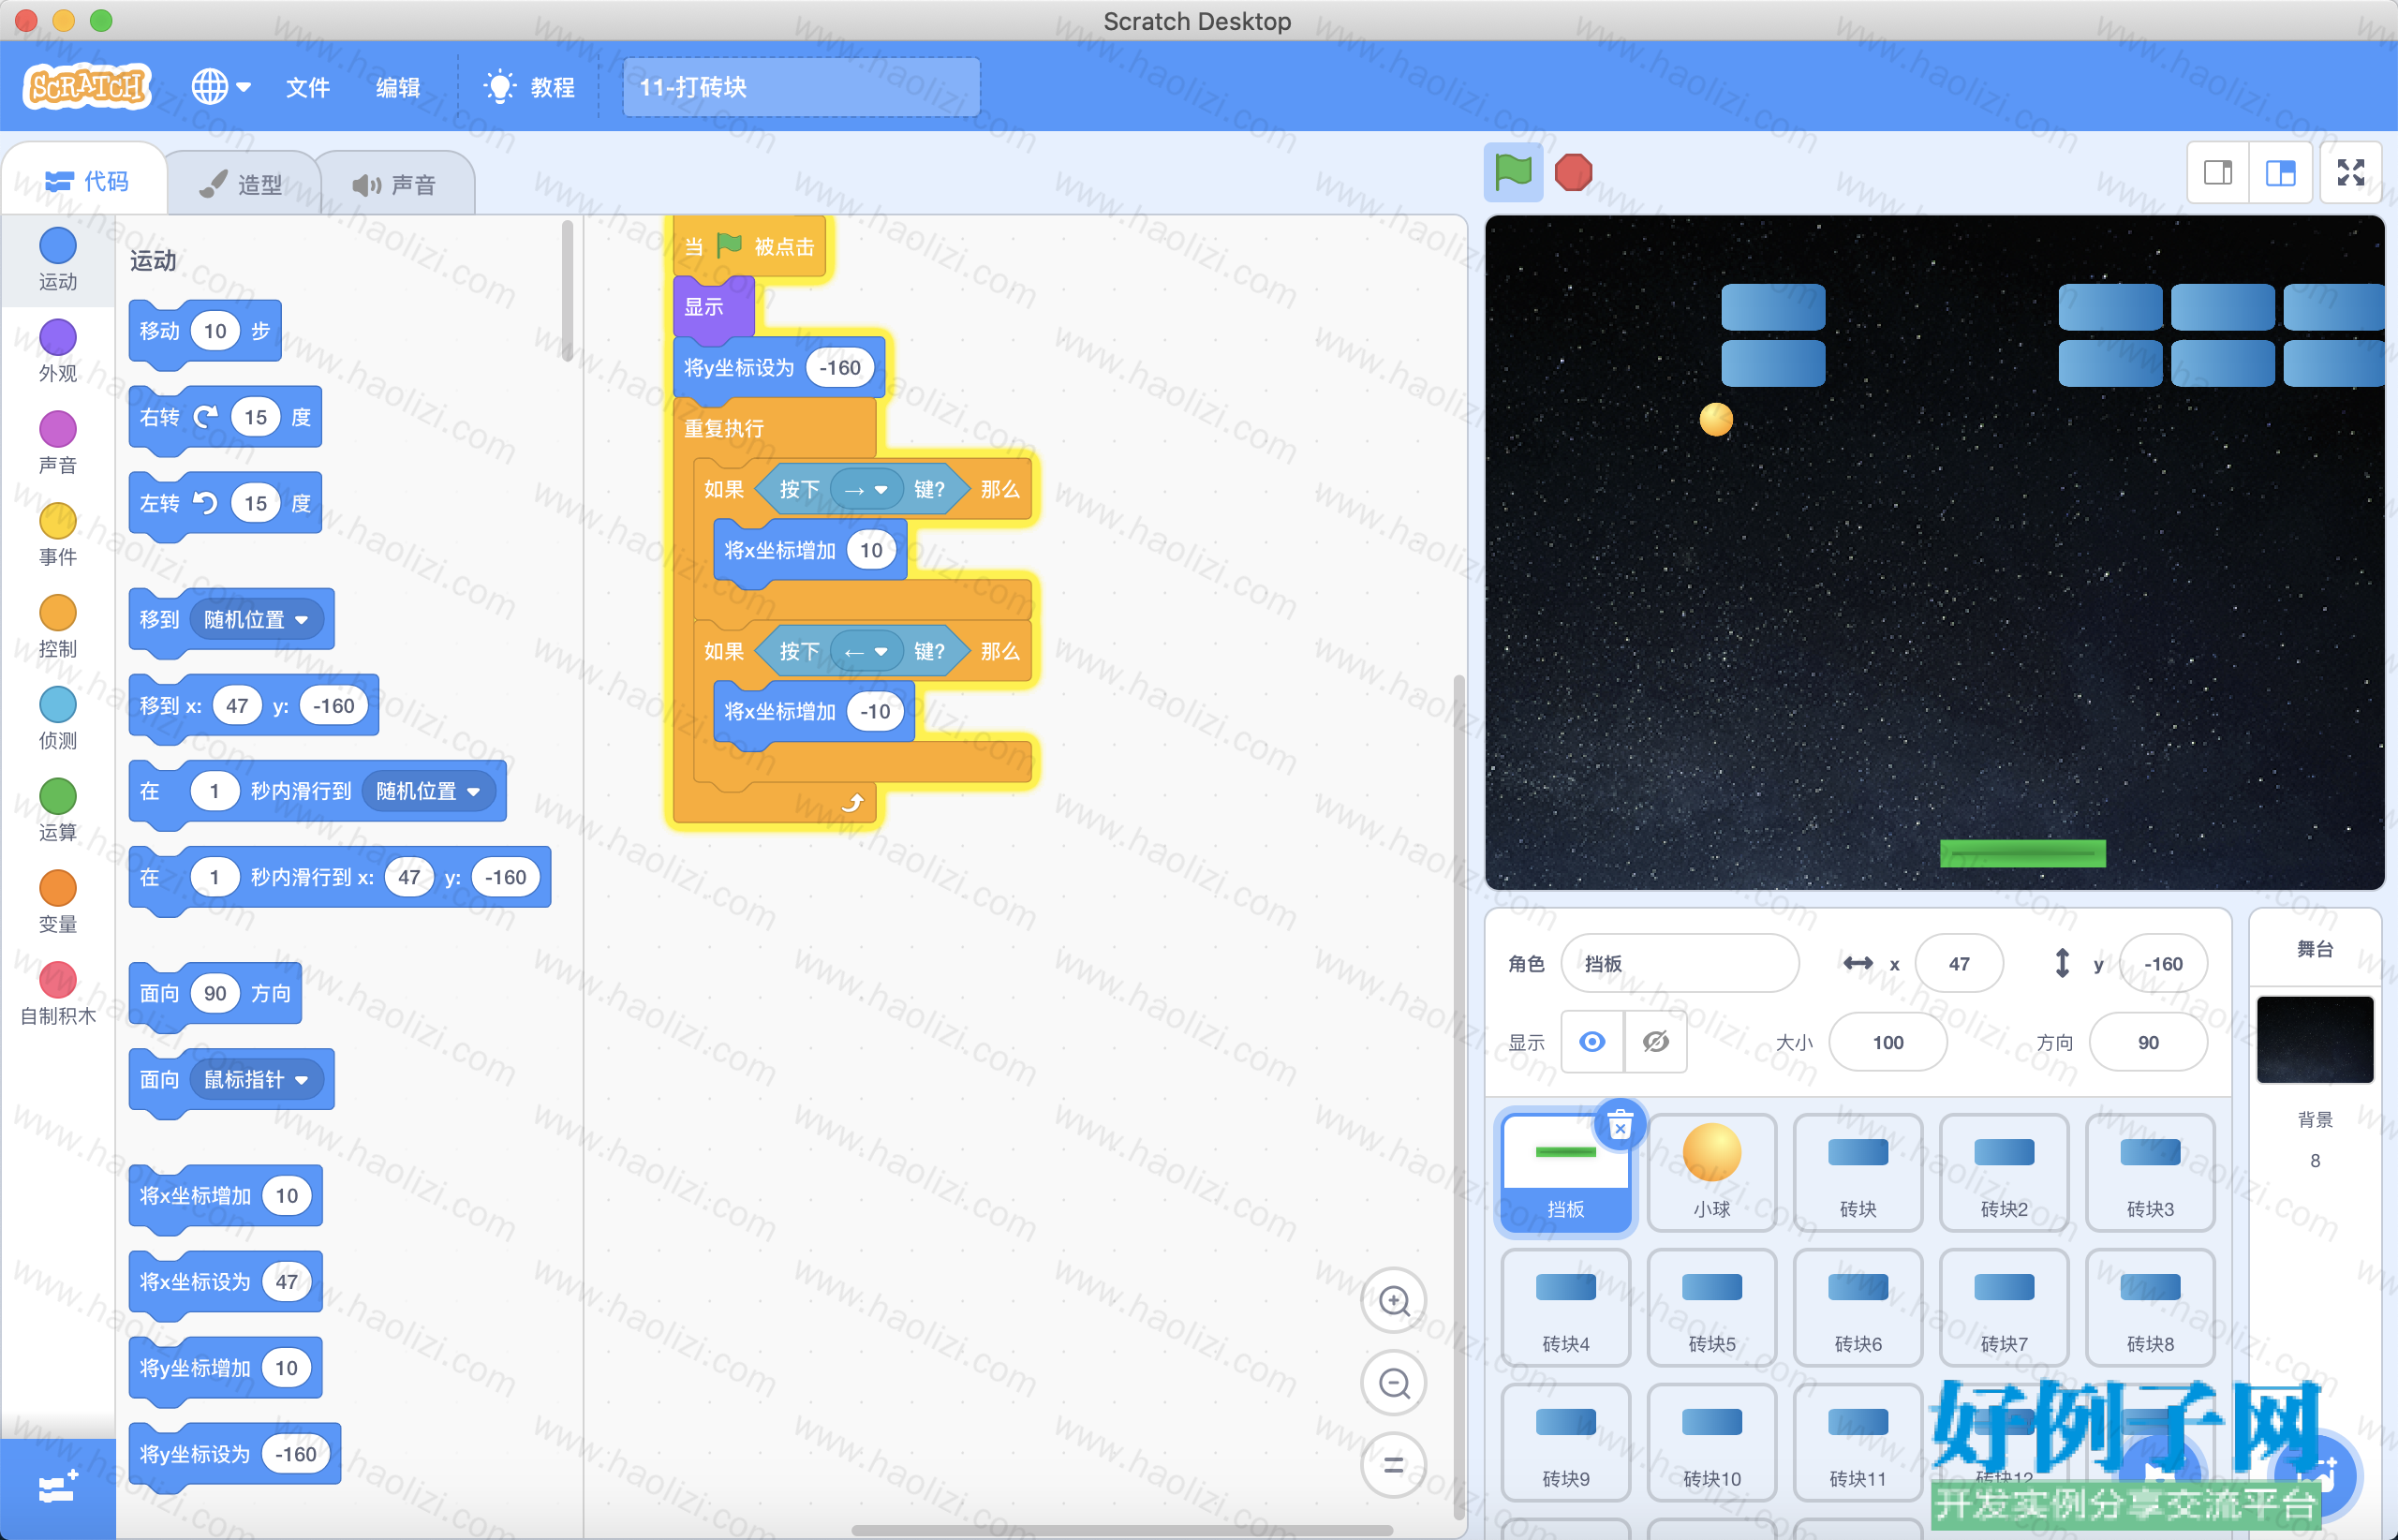This screenshot has height=1540, width=2398.
Task: Select the 运动 block category
Action: [57, 259]
